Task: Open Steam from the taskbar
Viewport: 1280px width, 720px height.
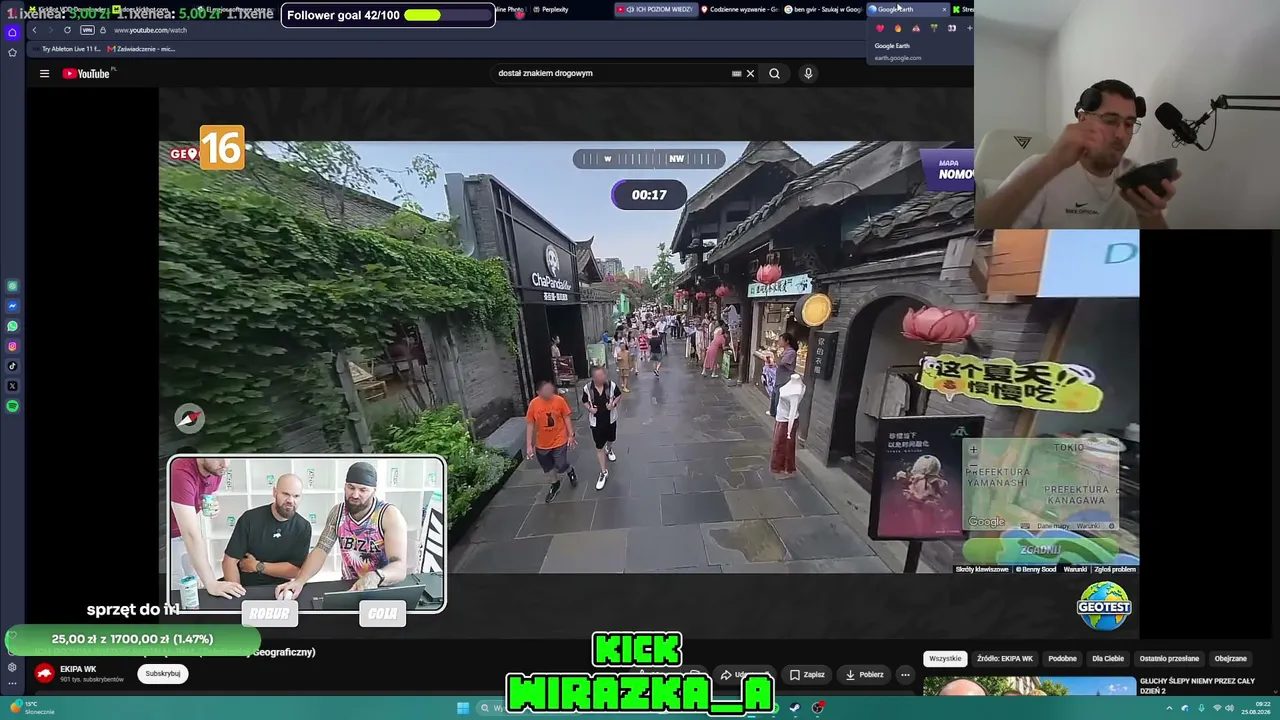Action: click(x=795, y=708)
